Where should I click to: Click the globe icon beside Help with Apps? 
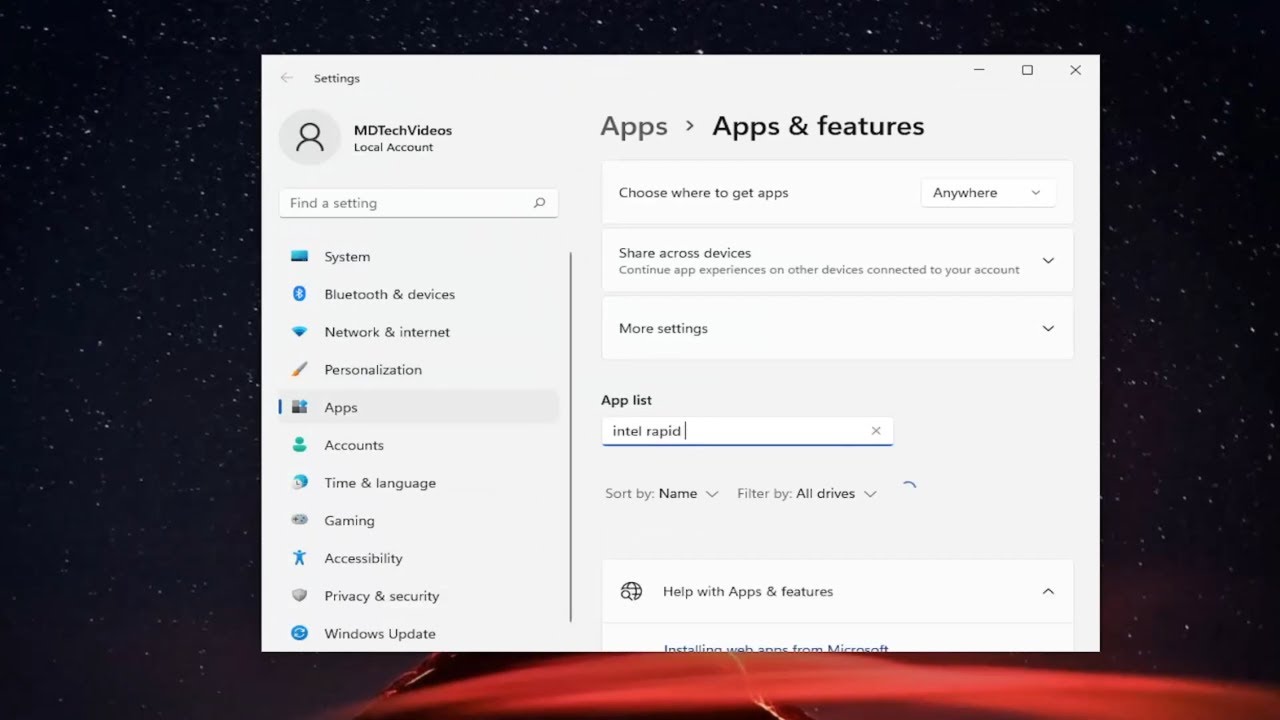[x=631, y=591]
